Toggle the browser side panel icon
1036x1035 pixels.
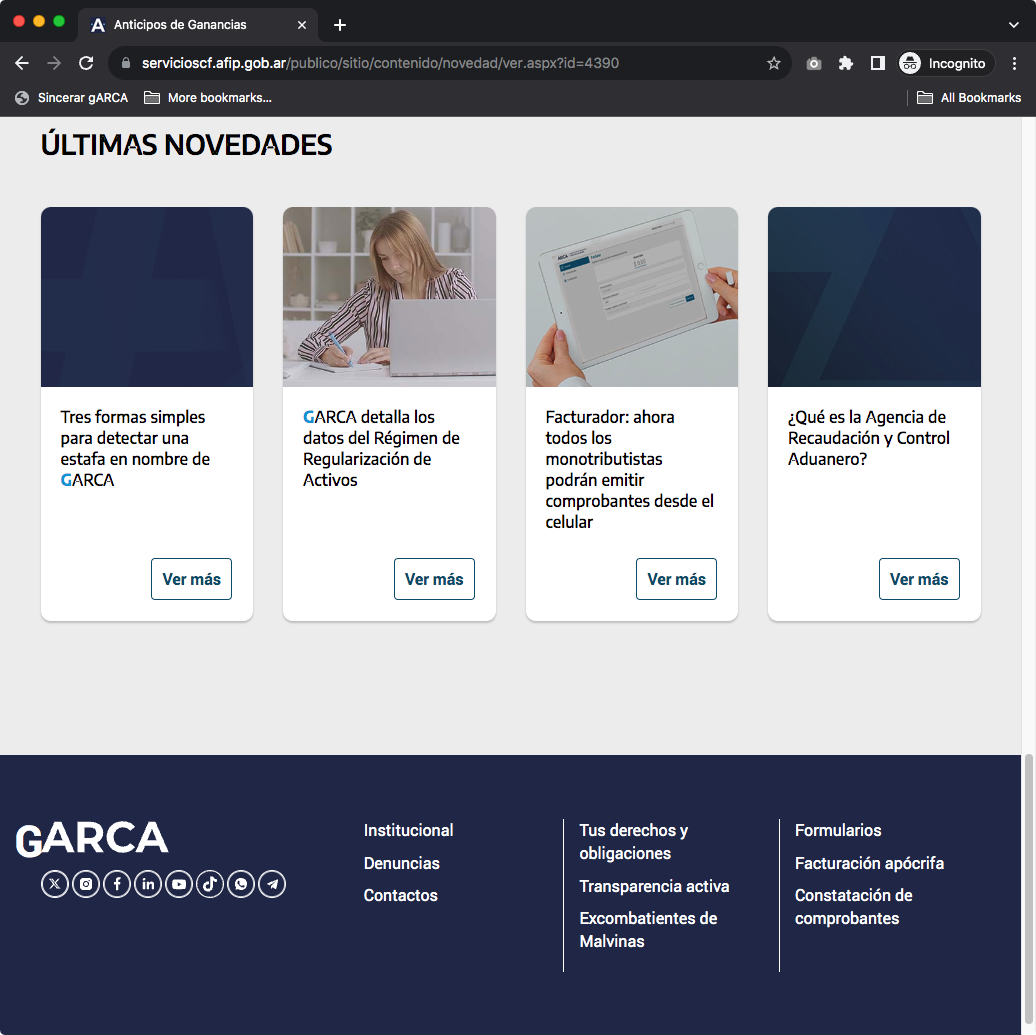[x=877, y=63]
